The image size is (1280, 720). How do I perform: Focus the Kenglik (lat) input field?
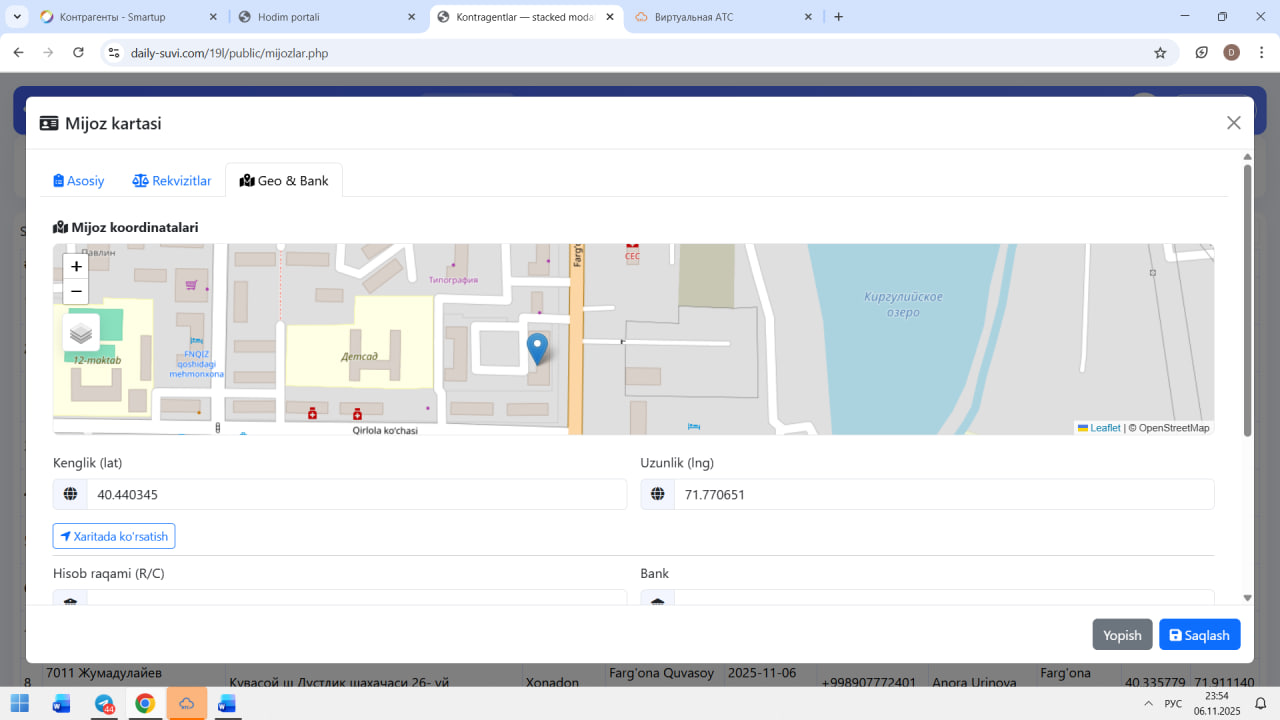355,494
